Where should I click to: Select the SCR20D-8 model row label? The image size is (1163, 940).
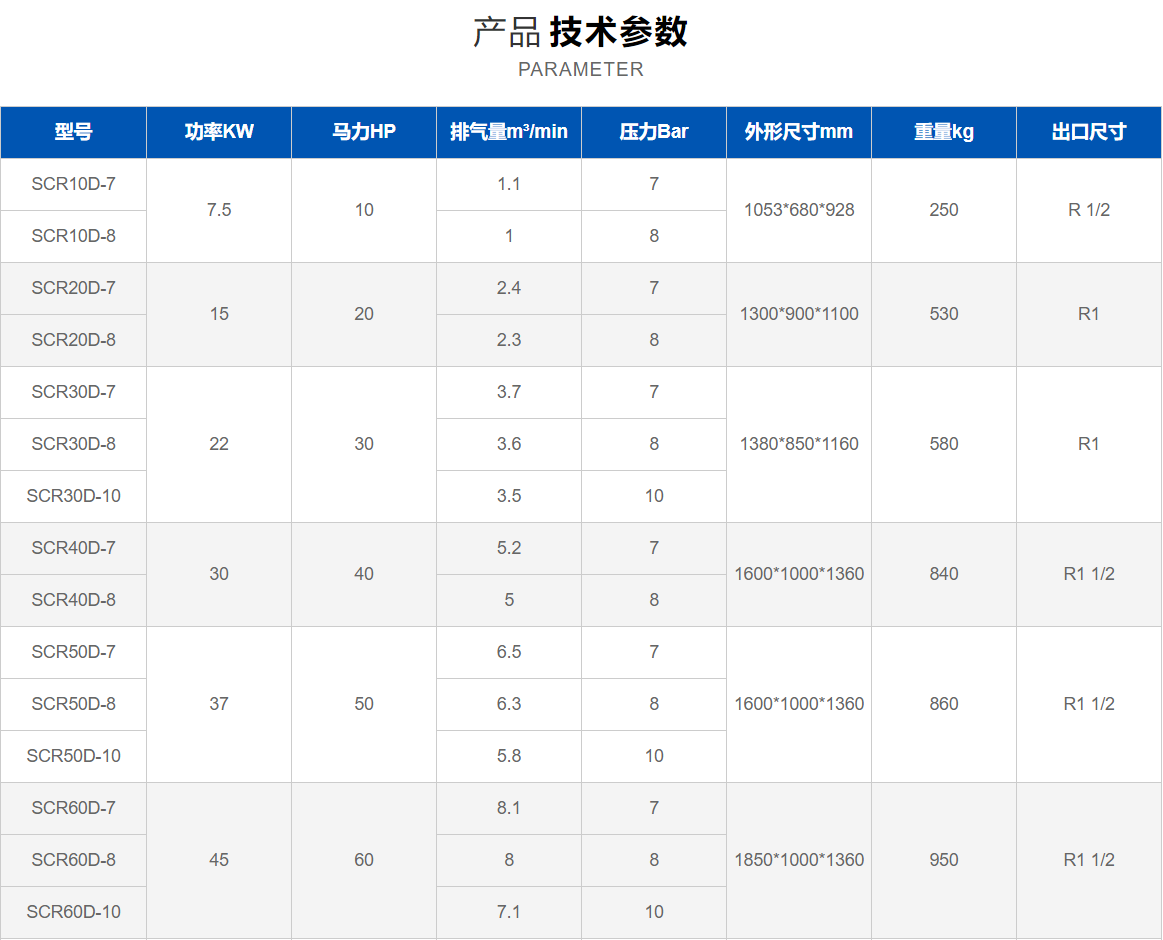(73, 340)
